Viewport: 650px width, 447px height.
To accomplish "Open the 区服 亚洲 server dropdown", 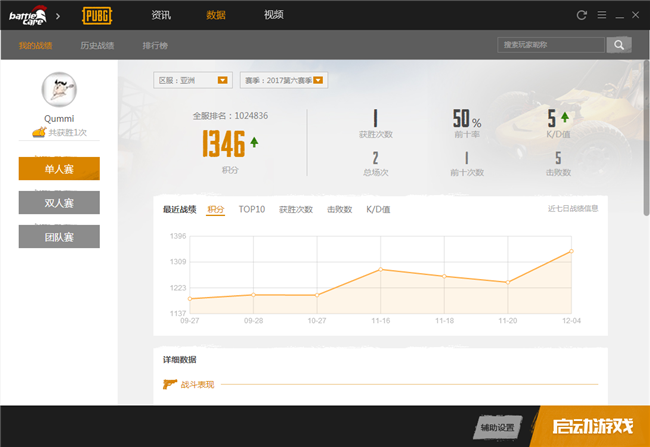I will coord(193,80).
